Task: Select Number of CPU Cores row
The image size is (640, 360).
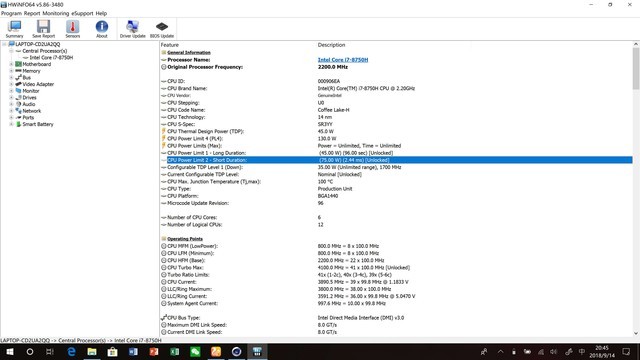Action: [396, 218]
